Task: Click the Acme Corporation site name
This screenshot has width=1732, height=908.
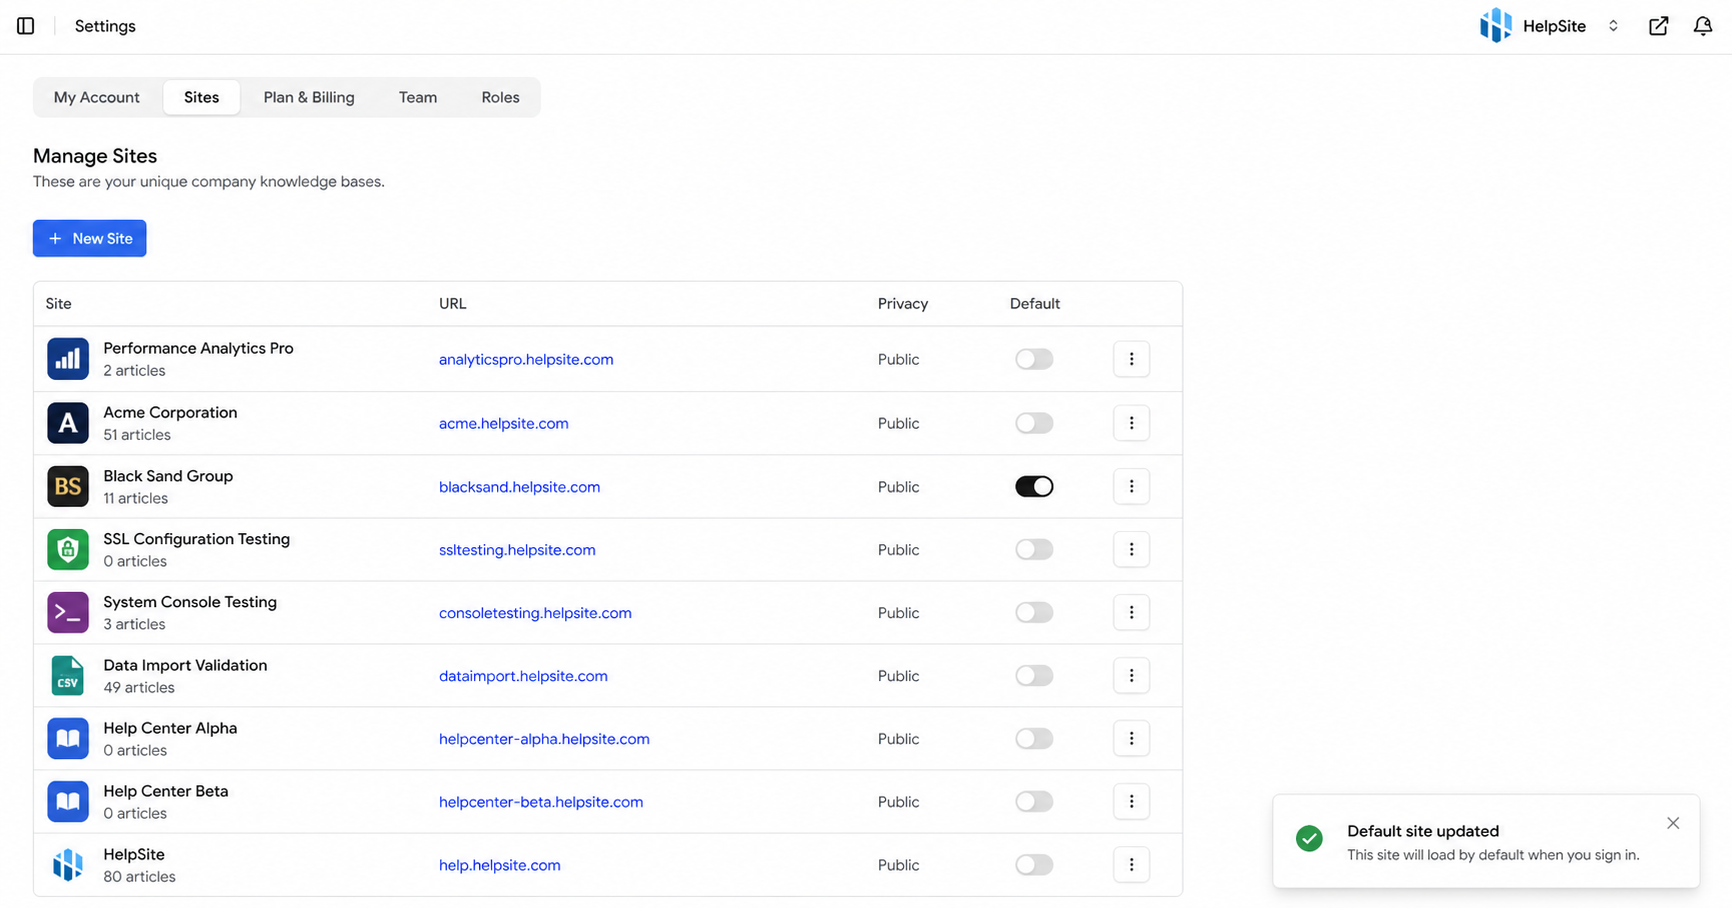Action: (x=170, y=412)
